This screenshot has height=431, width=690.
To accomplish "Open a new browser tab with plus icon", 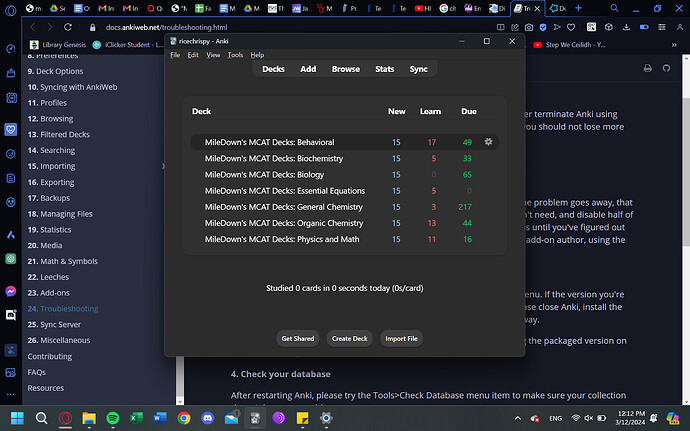I will coord(578,8).
